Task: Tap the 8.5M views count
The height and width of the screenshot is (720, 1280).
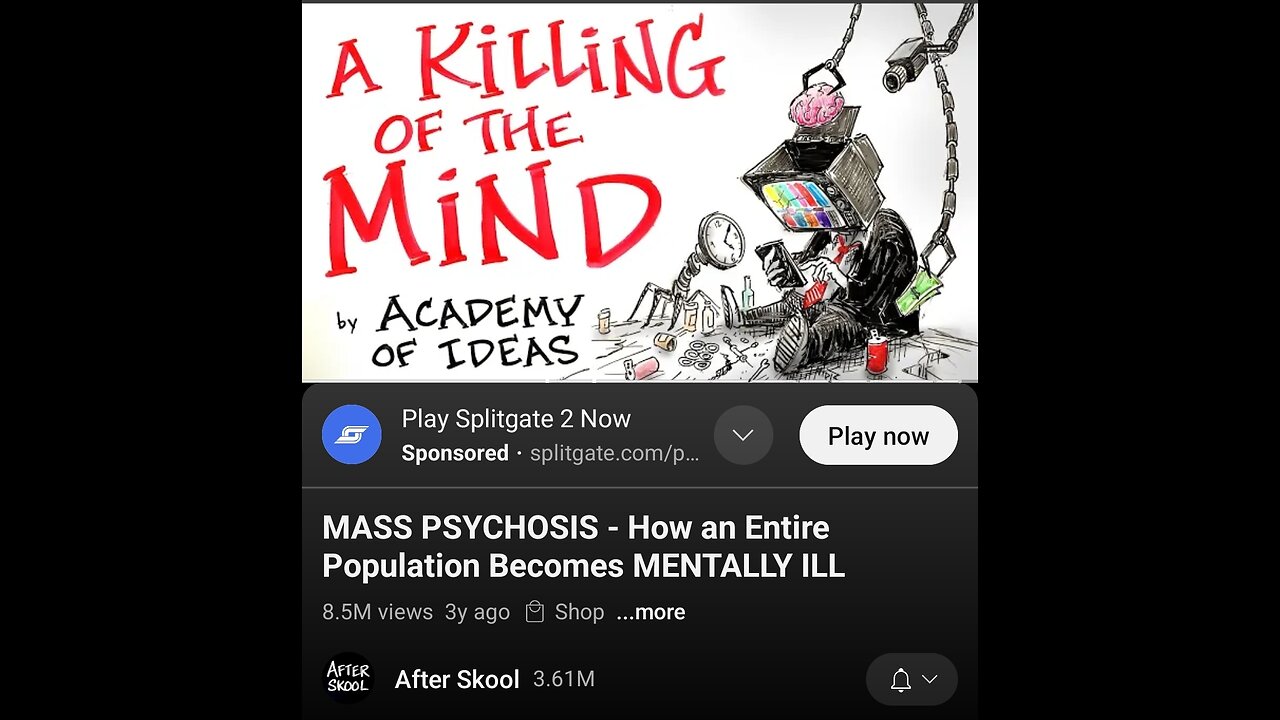Action: 377,612
